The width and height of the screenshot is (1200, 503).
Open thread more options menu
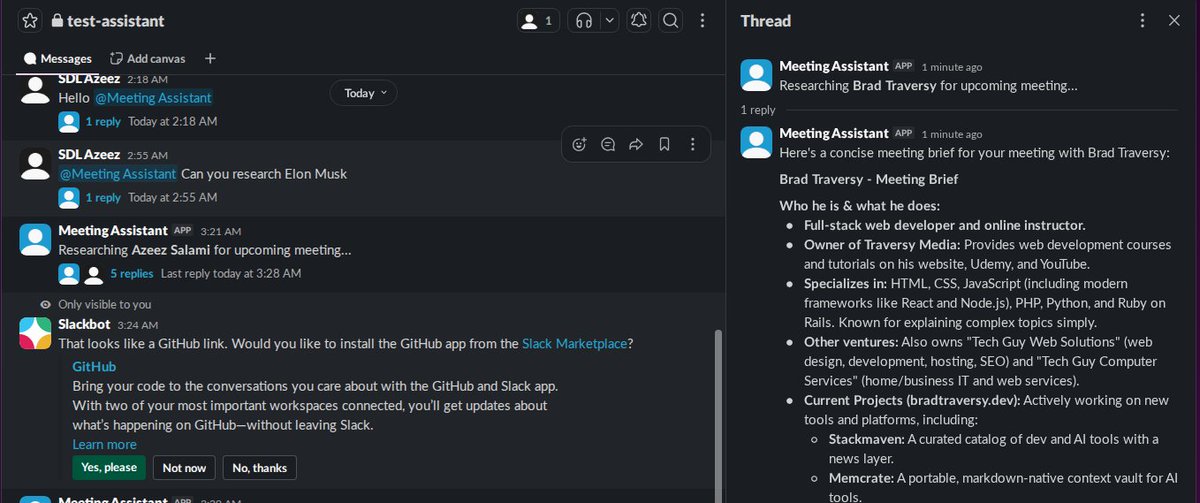pos(1143,20)
